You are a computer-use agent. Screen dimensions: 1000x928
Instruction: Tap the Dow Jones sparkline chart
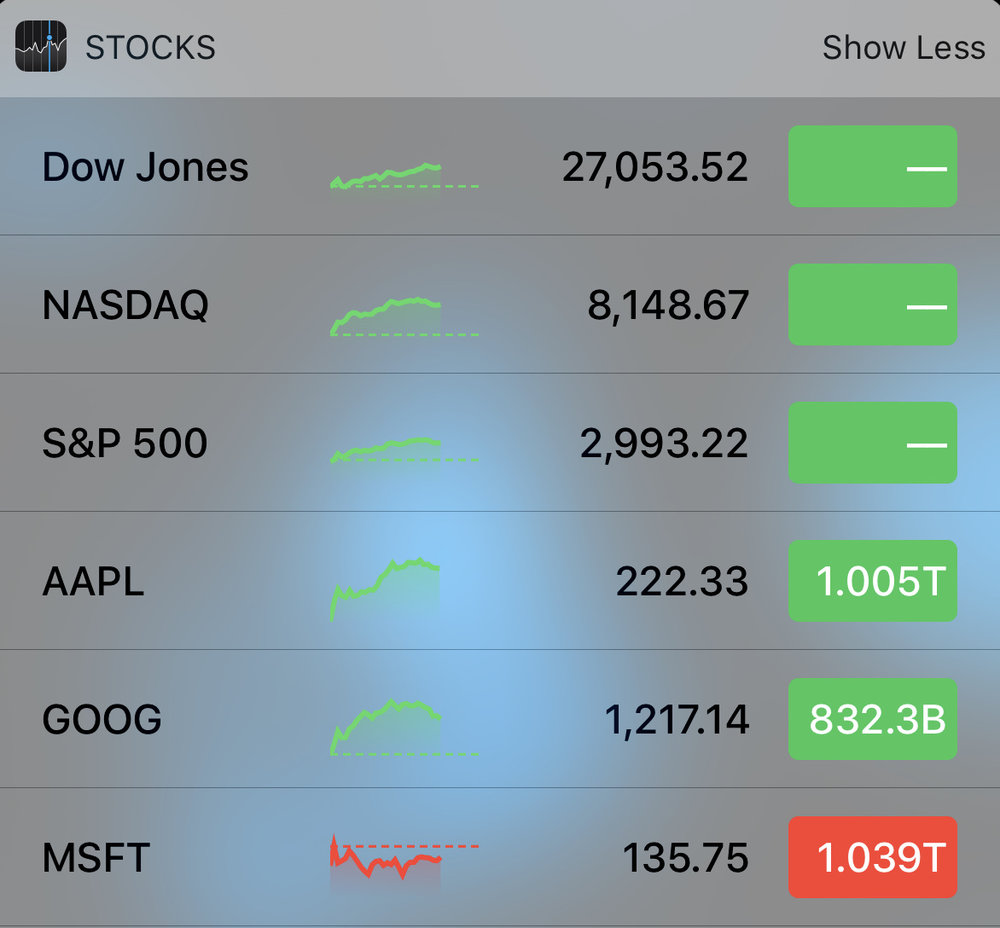(x=404, y=175)
